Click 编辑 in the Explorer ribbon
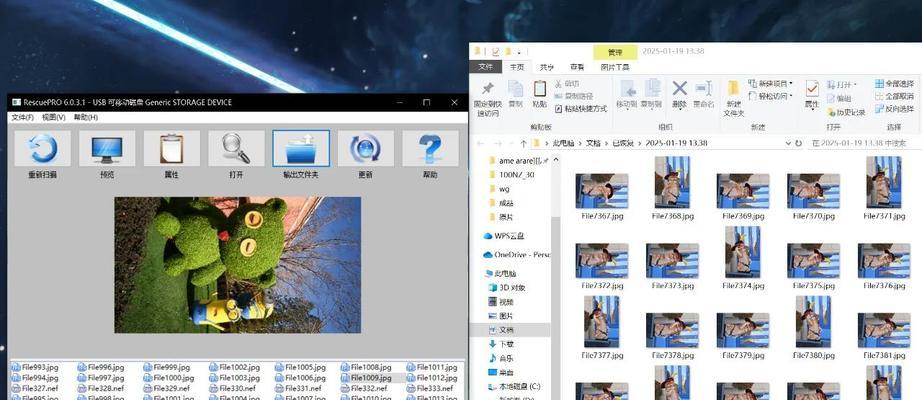The image size is (922, 400). [839, 98]
